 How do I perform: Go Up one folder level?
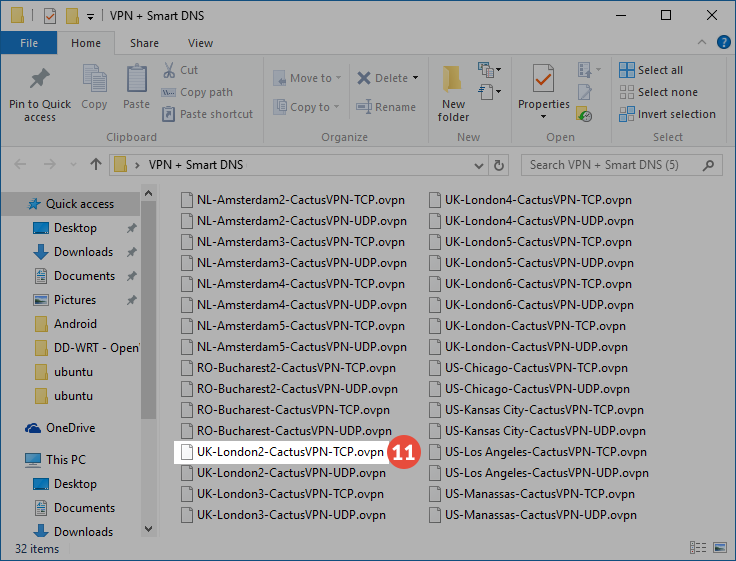pos(96,164)
